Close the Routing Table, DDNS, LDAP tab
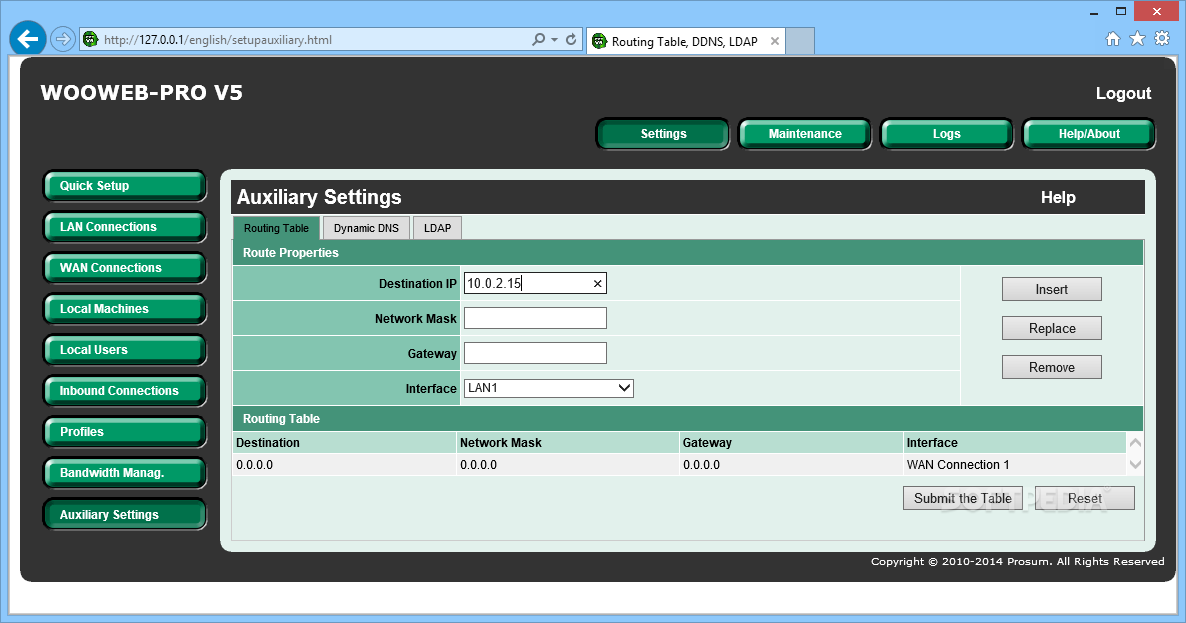 point(775,42)
